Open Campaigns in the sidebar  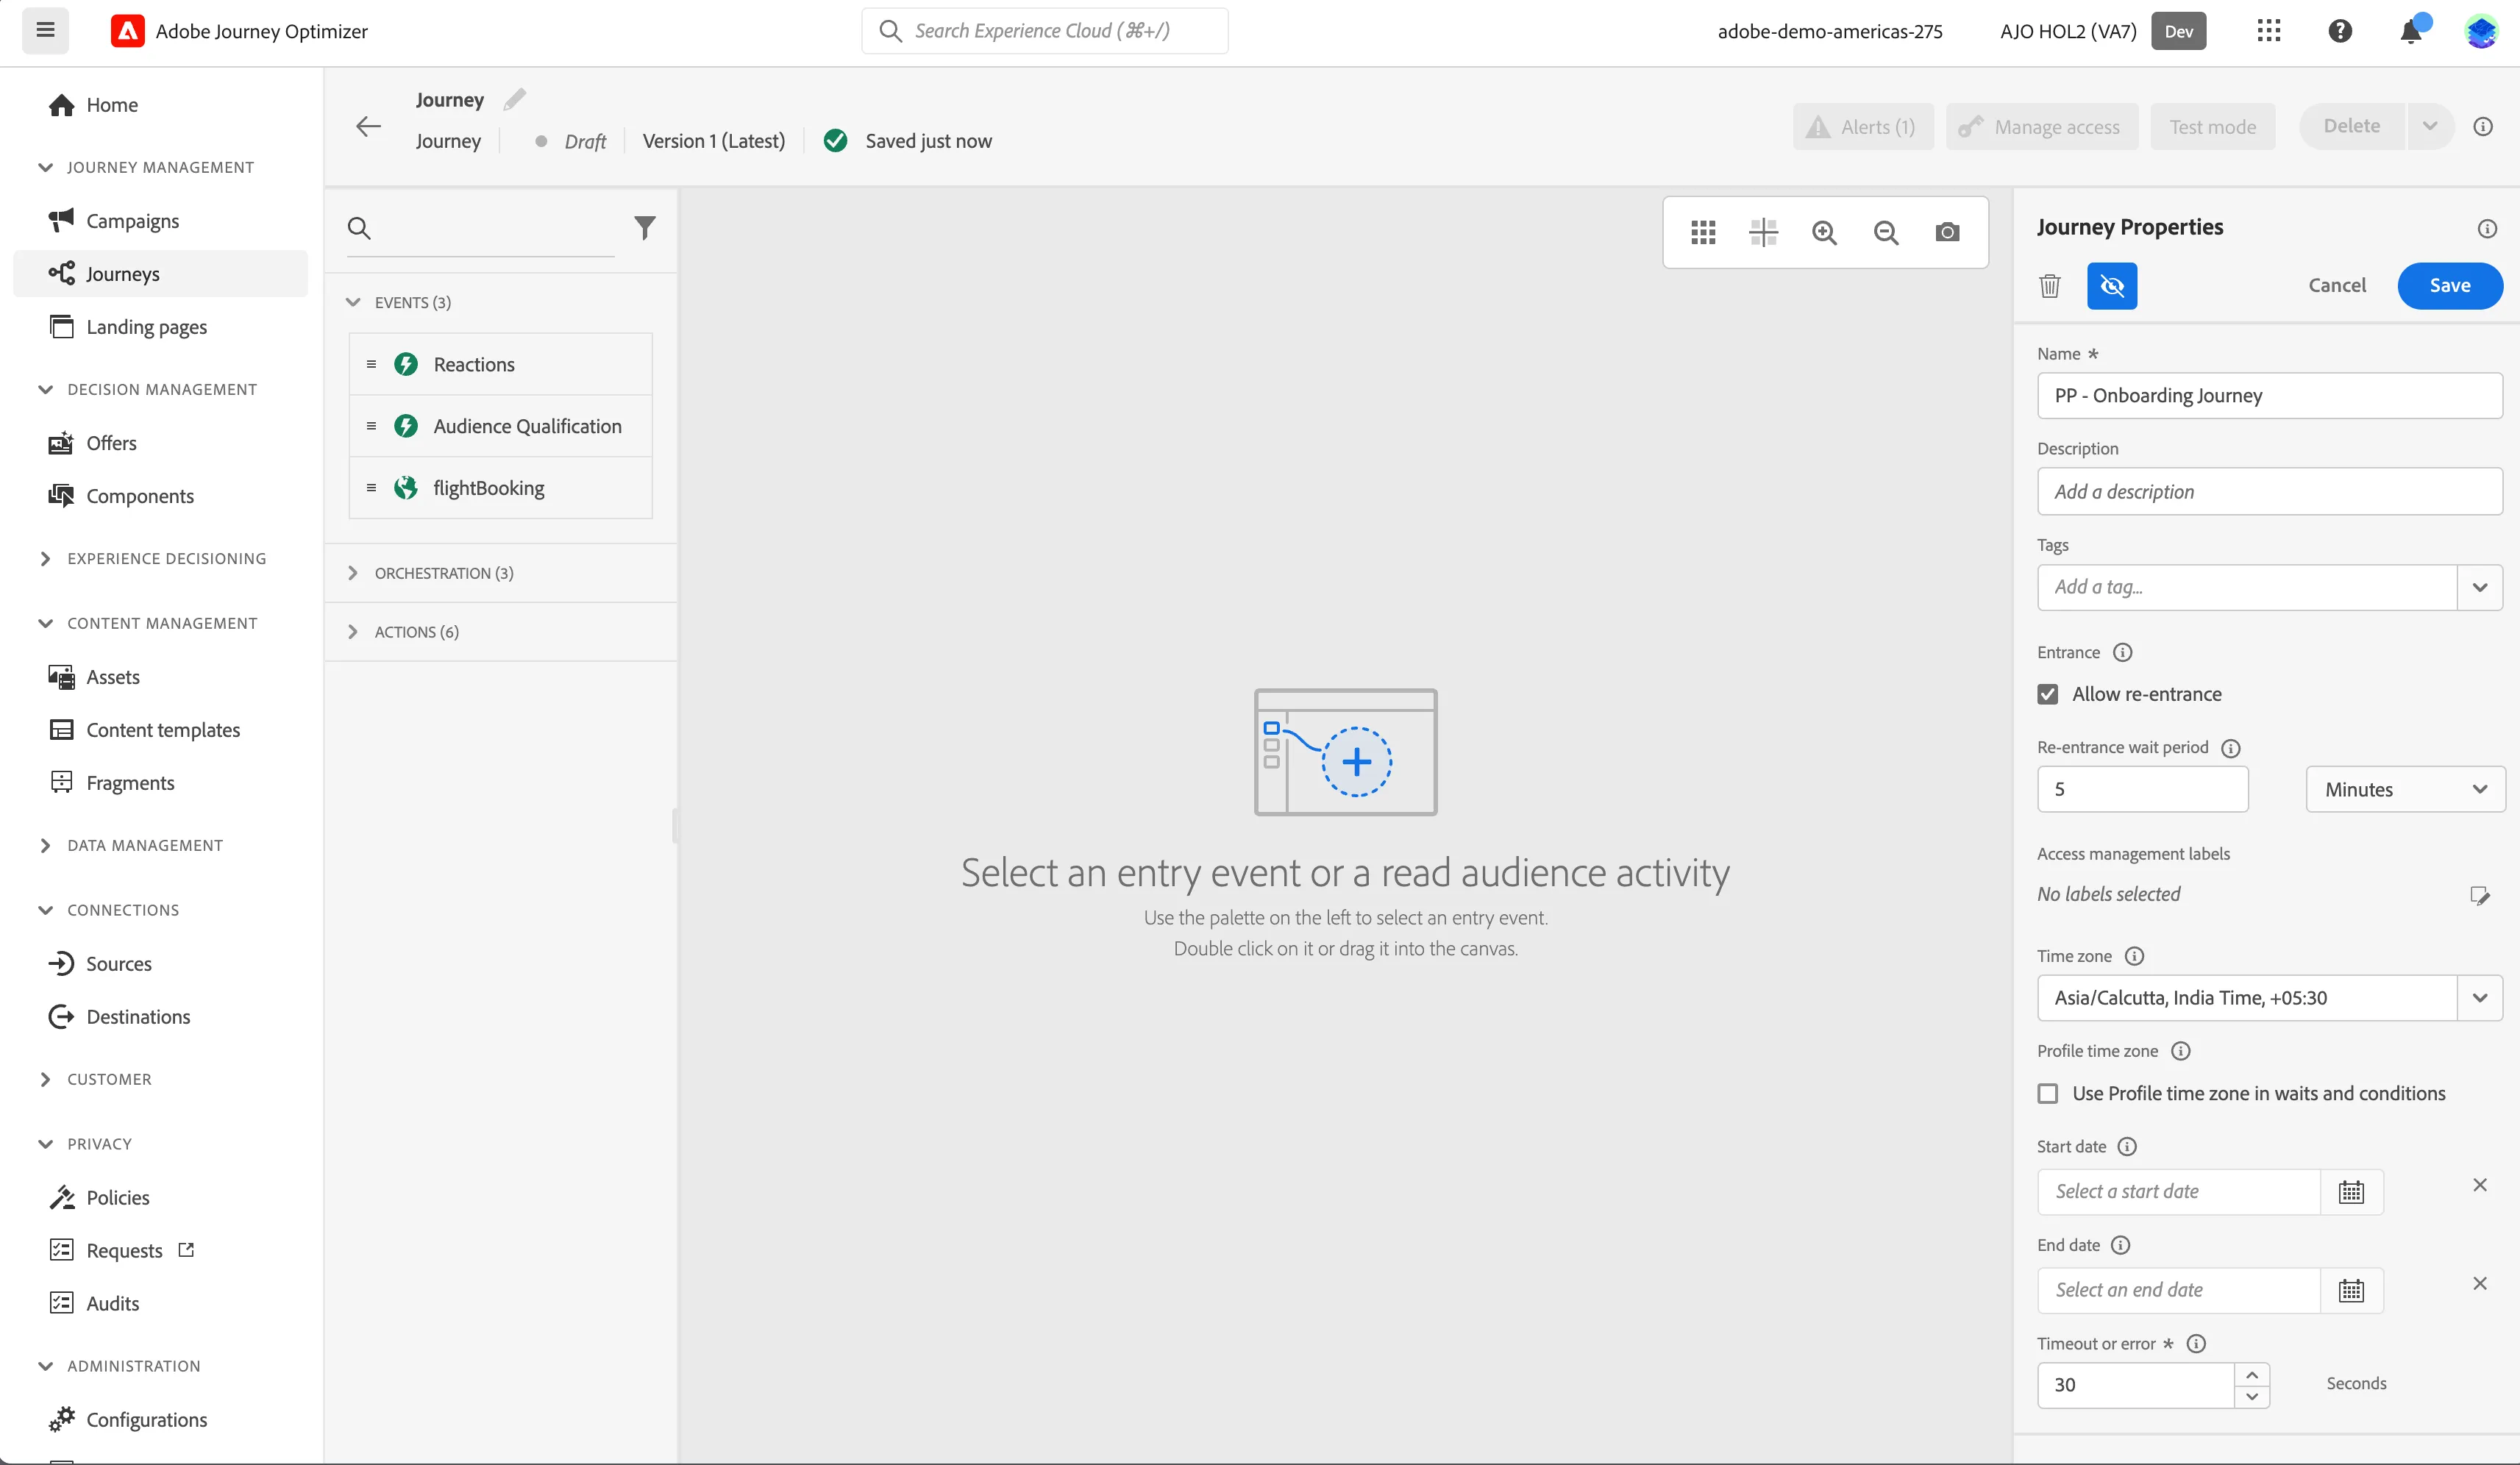[132, 221]
